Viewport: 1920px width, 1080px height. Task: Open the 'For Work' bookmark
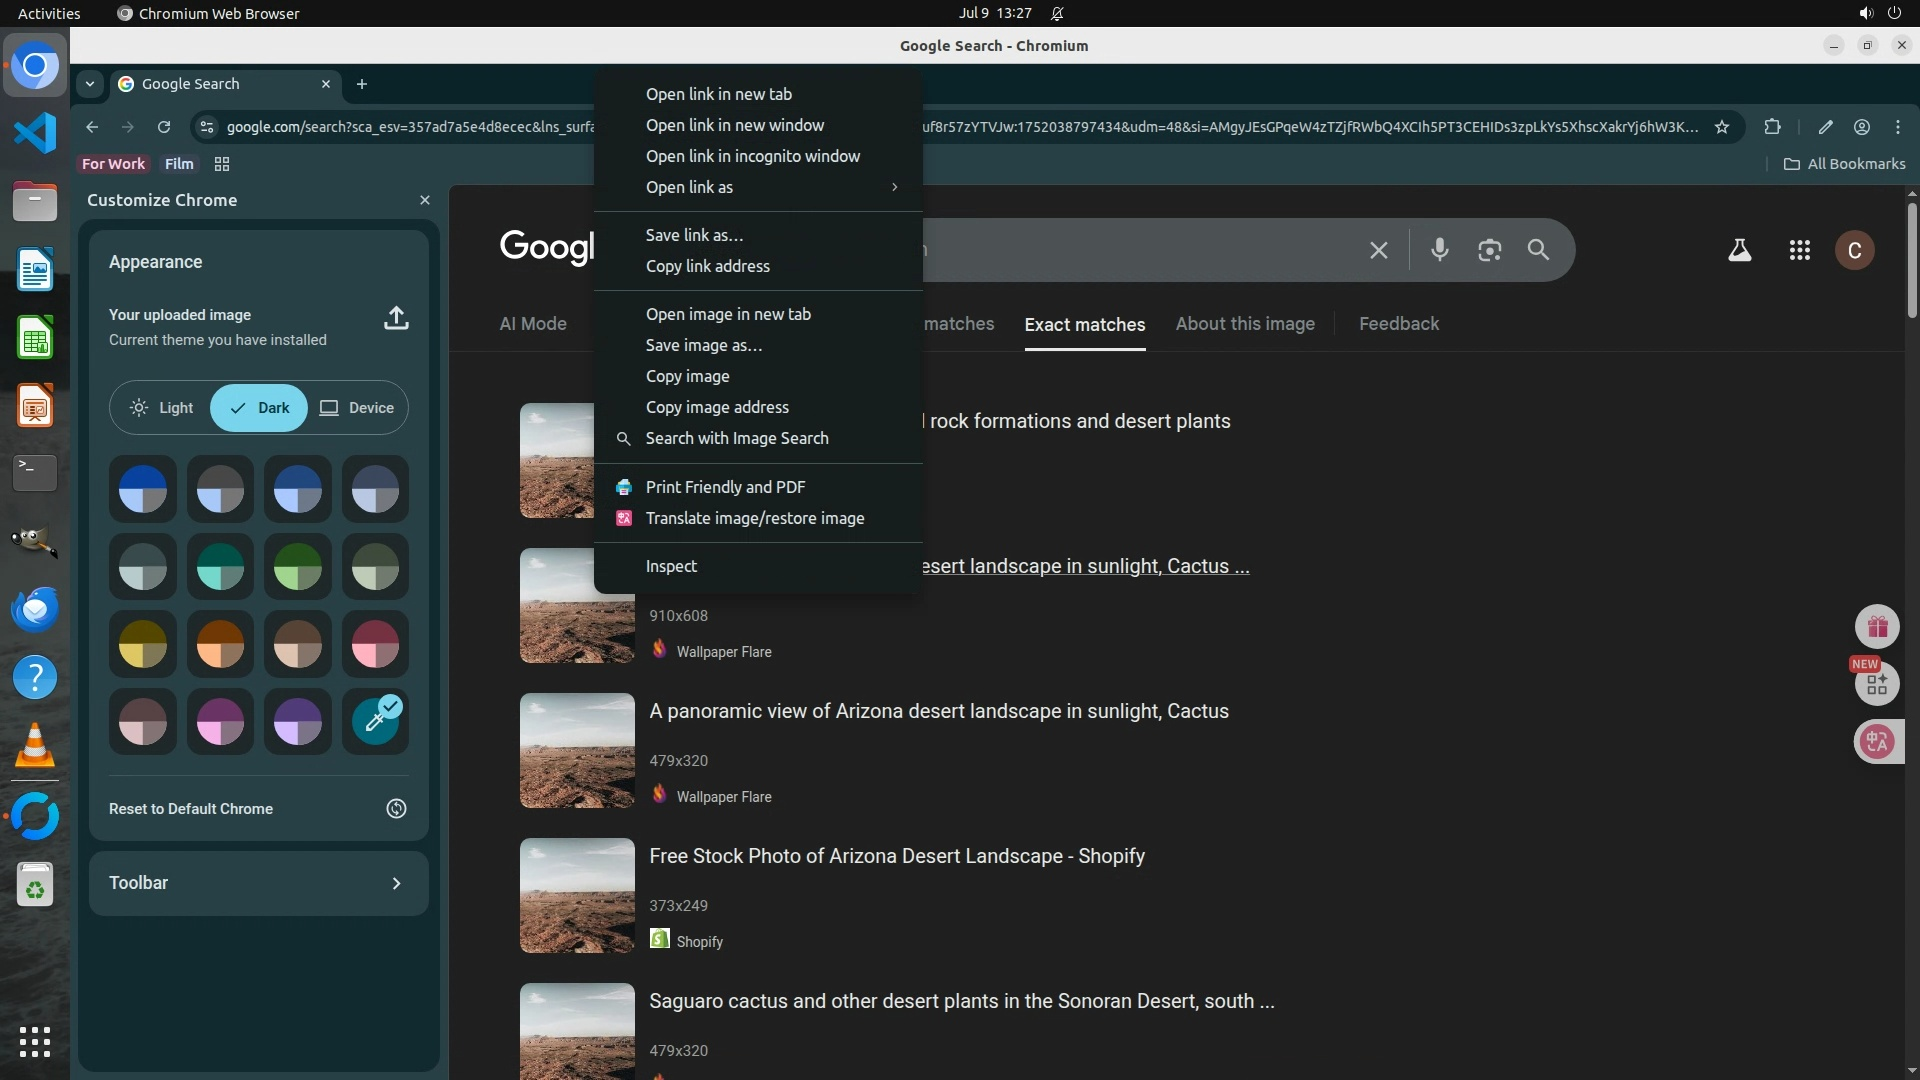(113, 164)
